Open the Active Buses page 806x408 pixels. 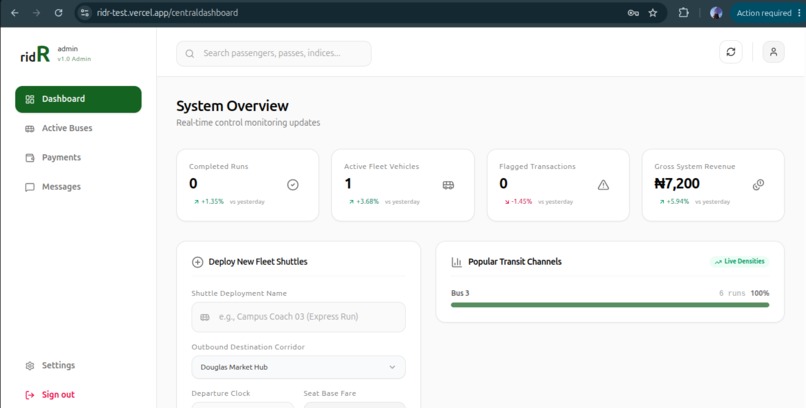pos(78,128)
